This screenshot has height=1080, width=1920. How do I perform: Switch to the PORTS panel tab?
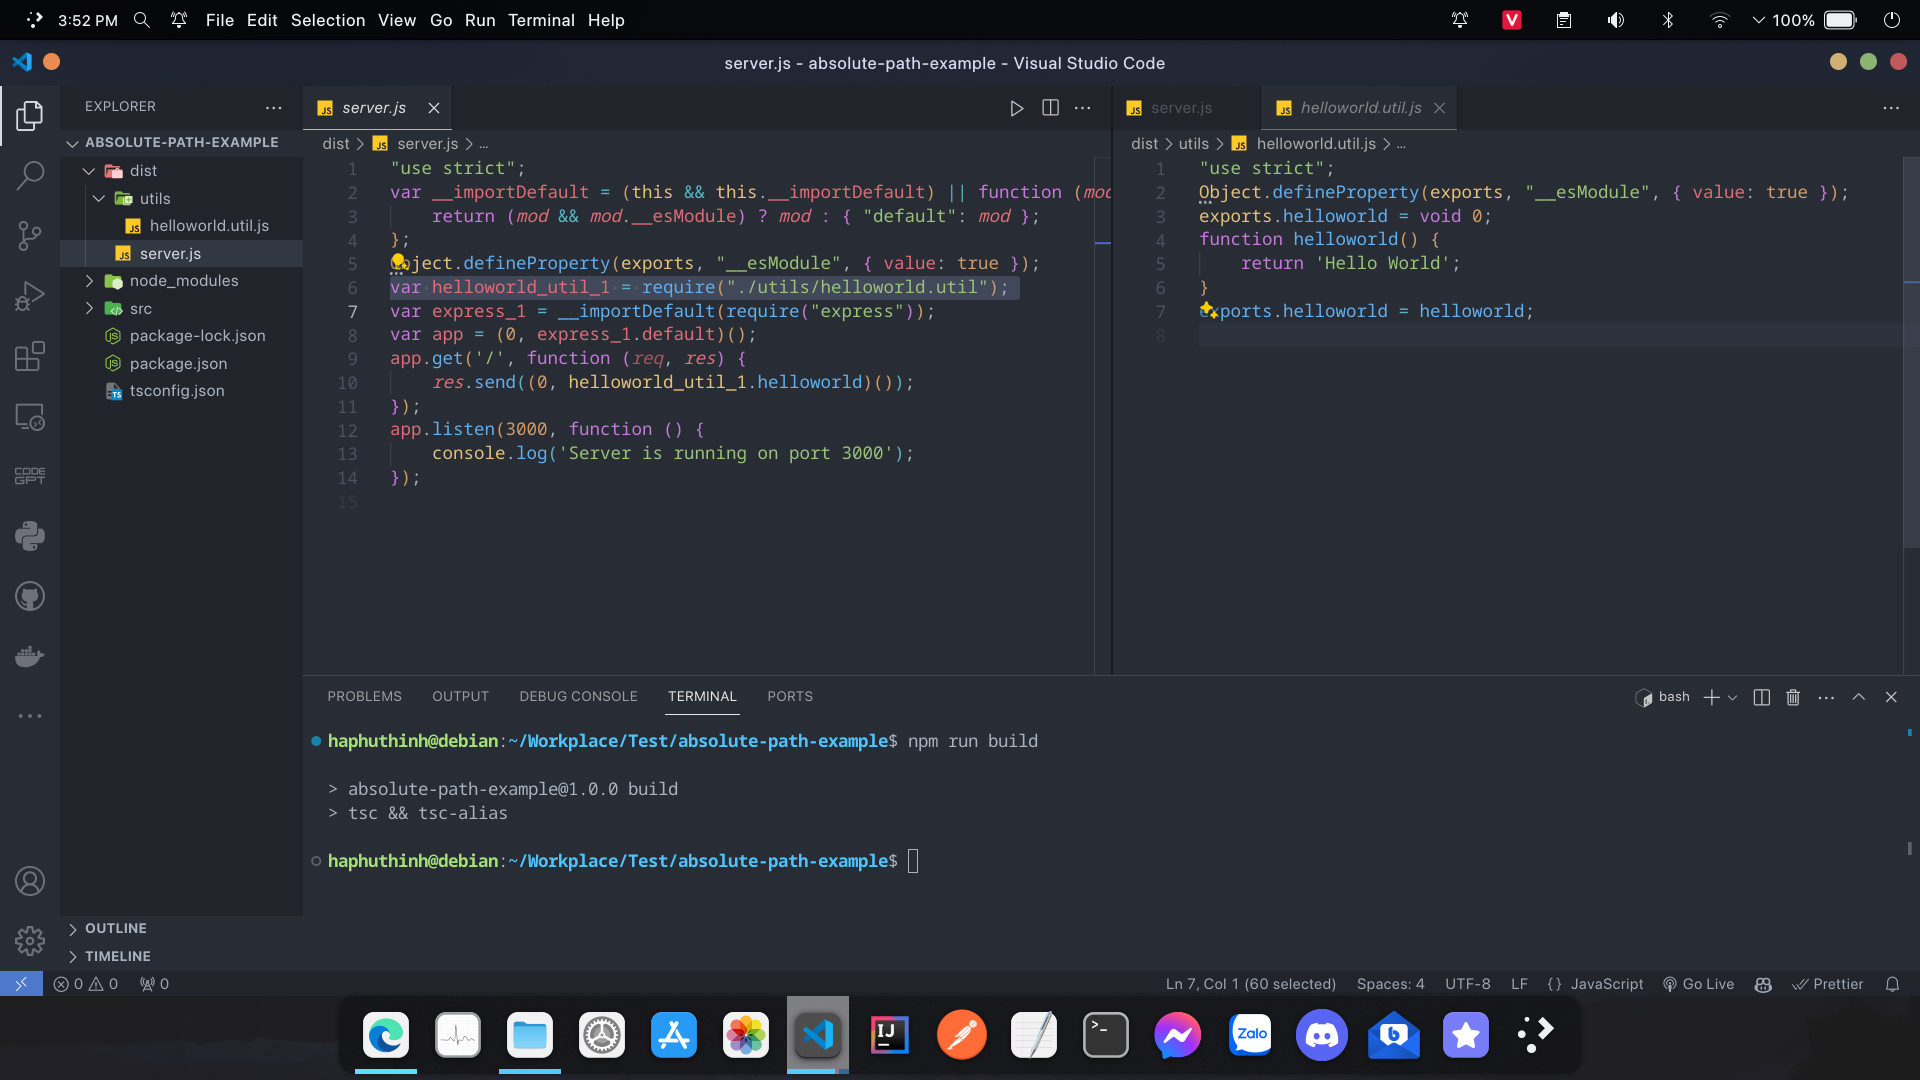tap(790, 697)
